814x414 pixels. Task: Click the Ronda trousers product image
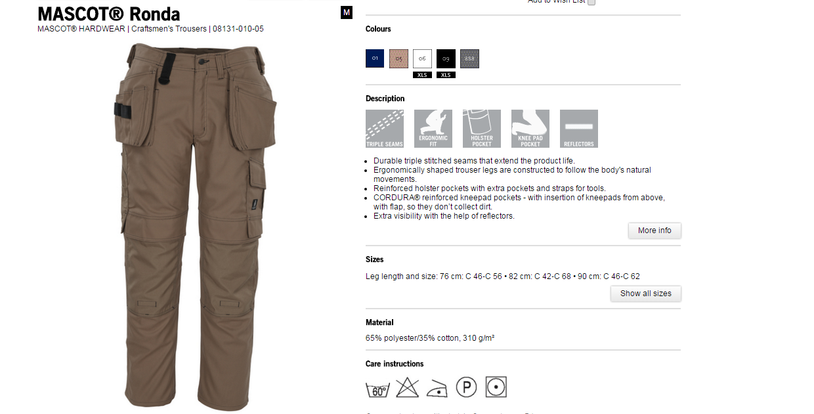point(196,227)
